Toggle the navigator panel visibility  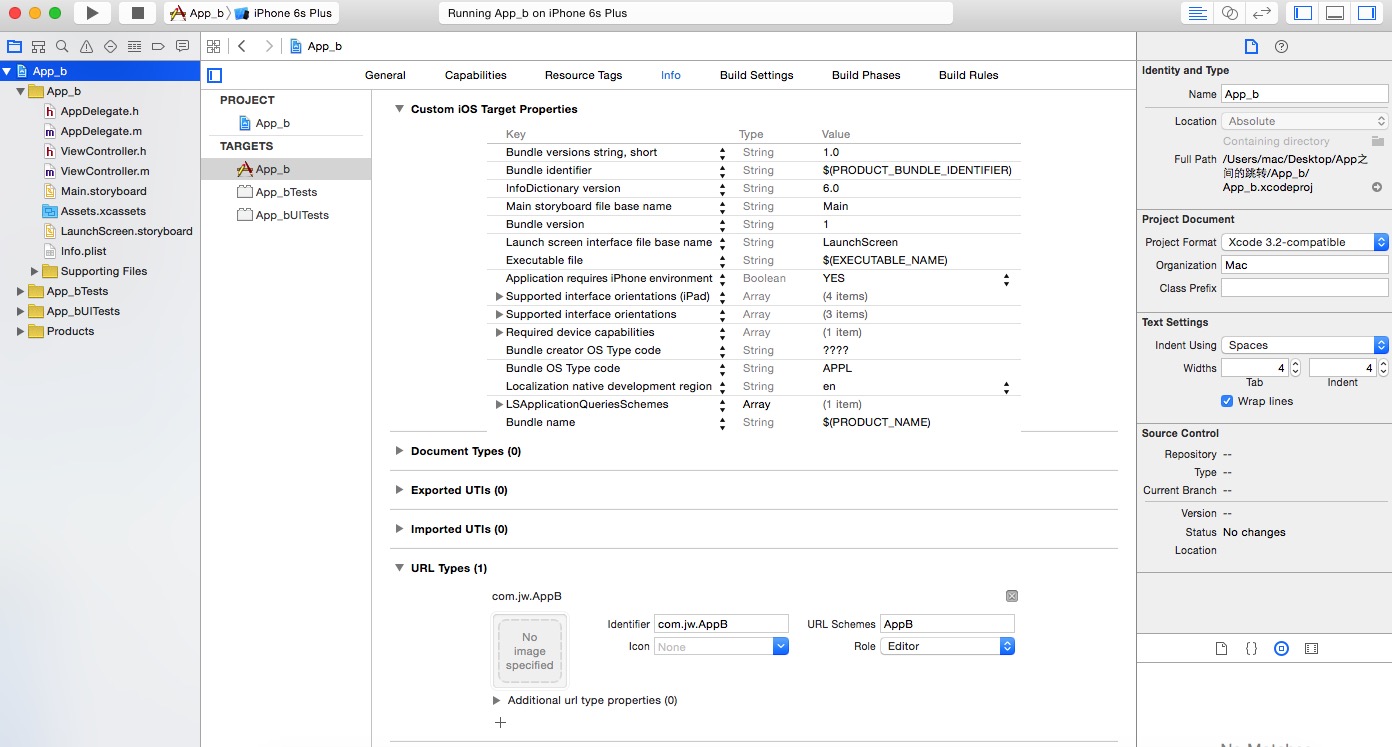coord(1303,13)
